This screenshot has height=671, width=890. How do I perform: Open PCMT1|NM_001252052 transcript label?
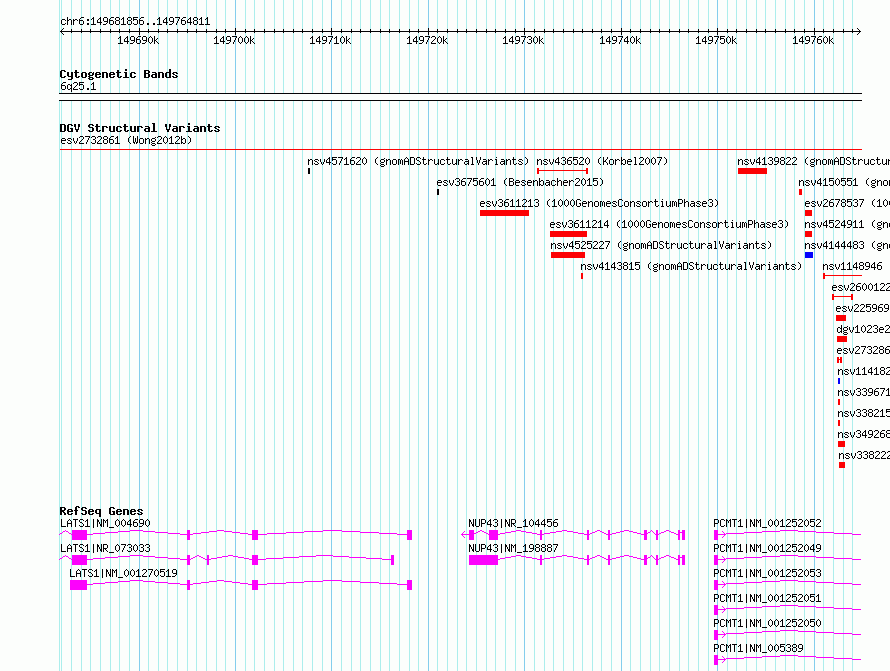(767, 523)
